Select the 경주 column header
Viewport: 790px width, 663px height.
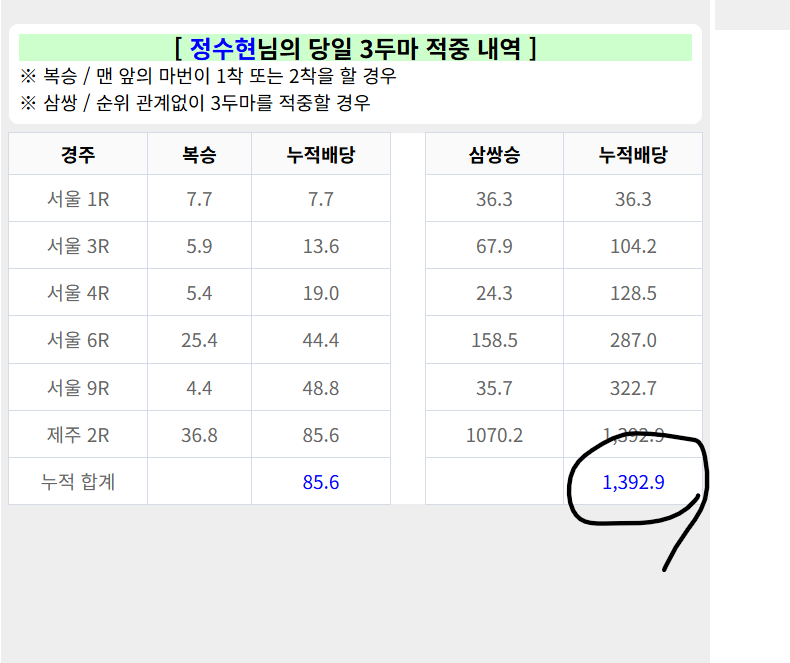pyautogui.click(x=78, y=154)
